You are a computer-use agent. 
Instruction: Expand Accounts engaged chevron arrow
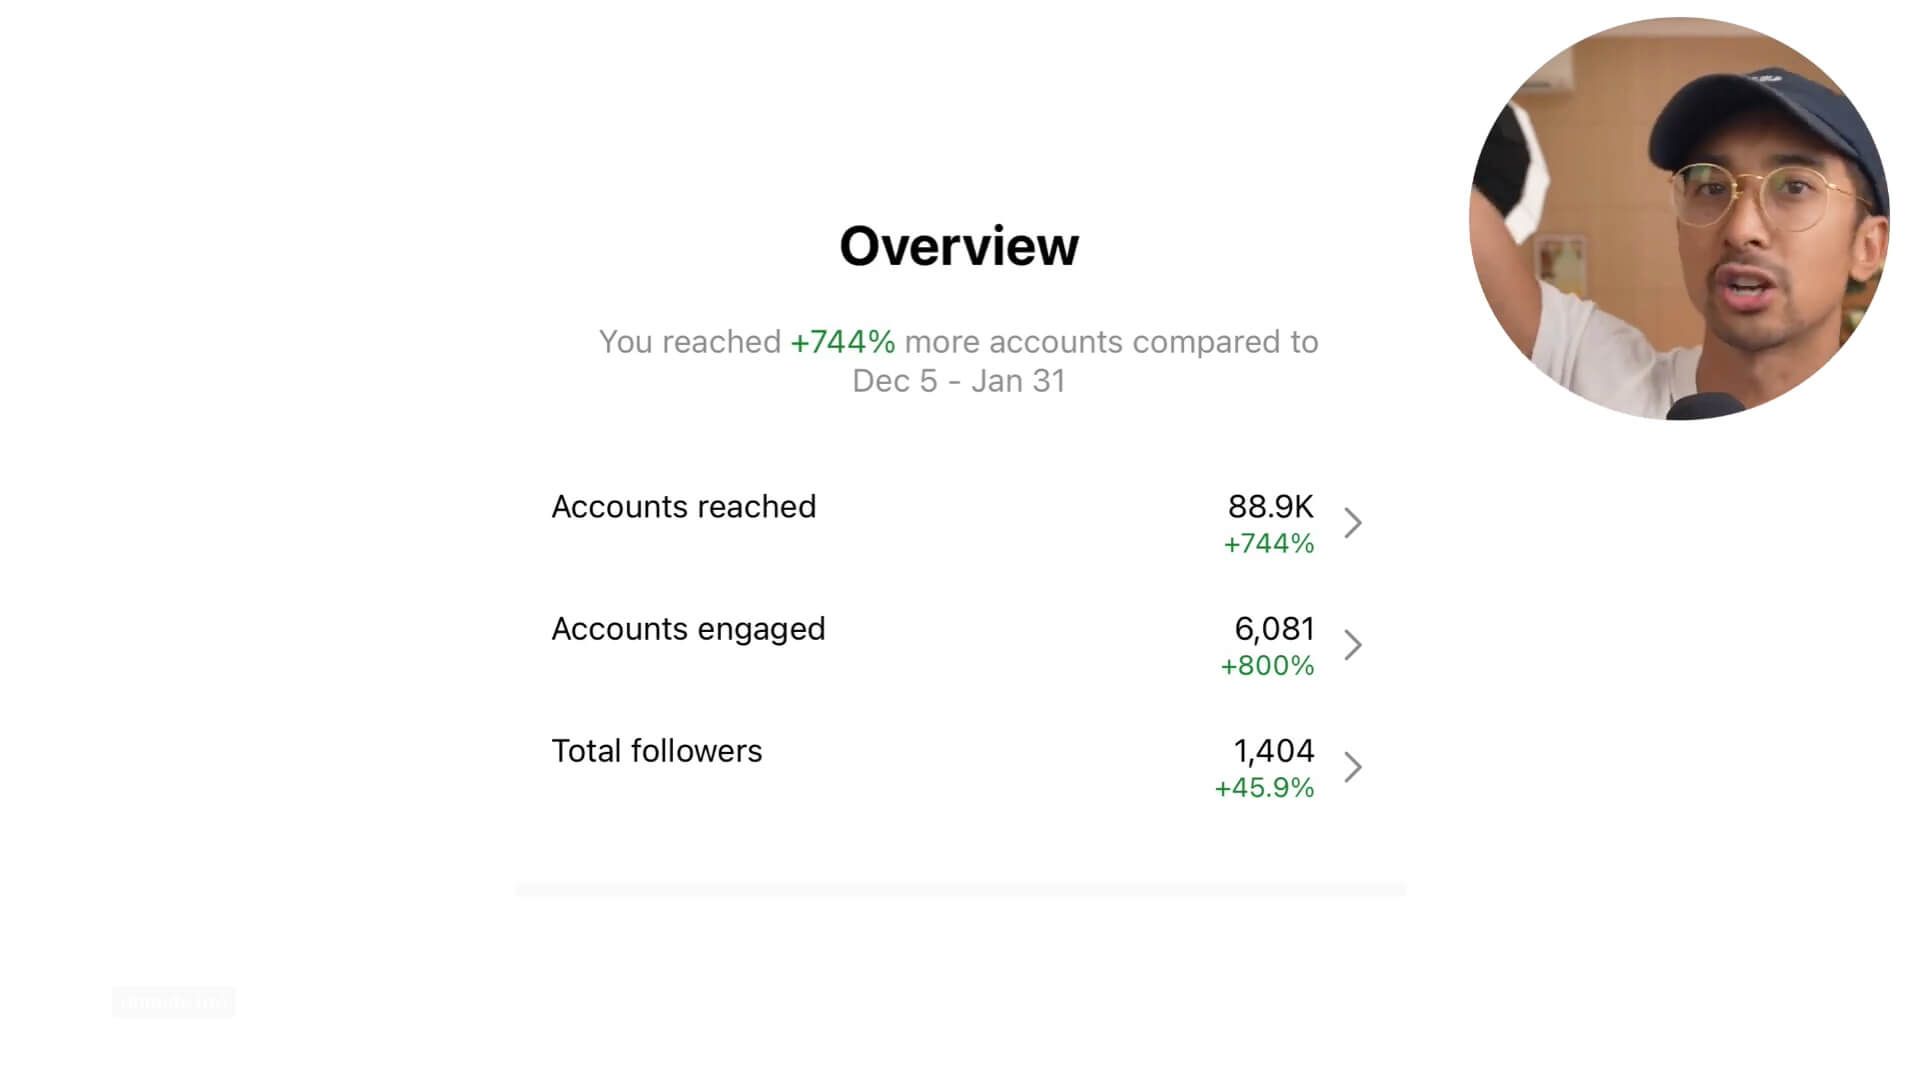point(1353,645)
